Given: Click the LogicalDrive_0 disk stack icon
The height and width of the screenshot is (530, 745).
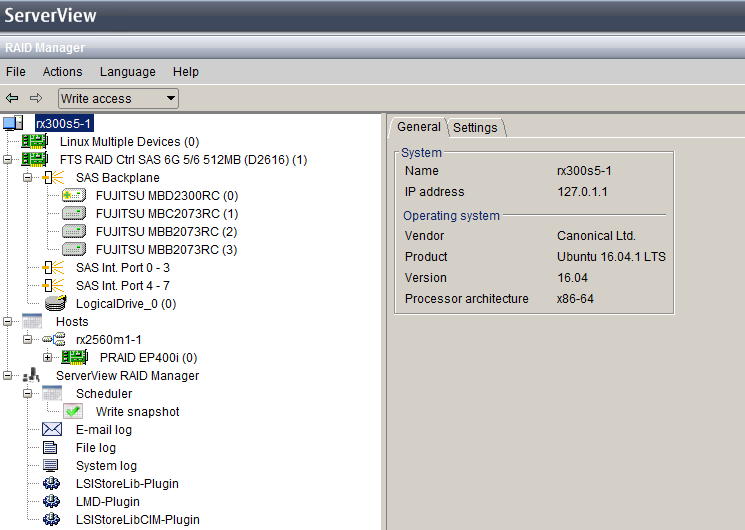Looking at the screenshot, I should tap(55, 303).
